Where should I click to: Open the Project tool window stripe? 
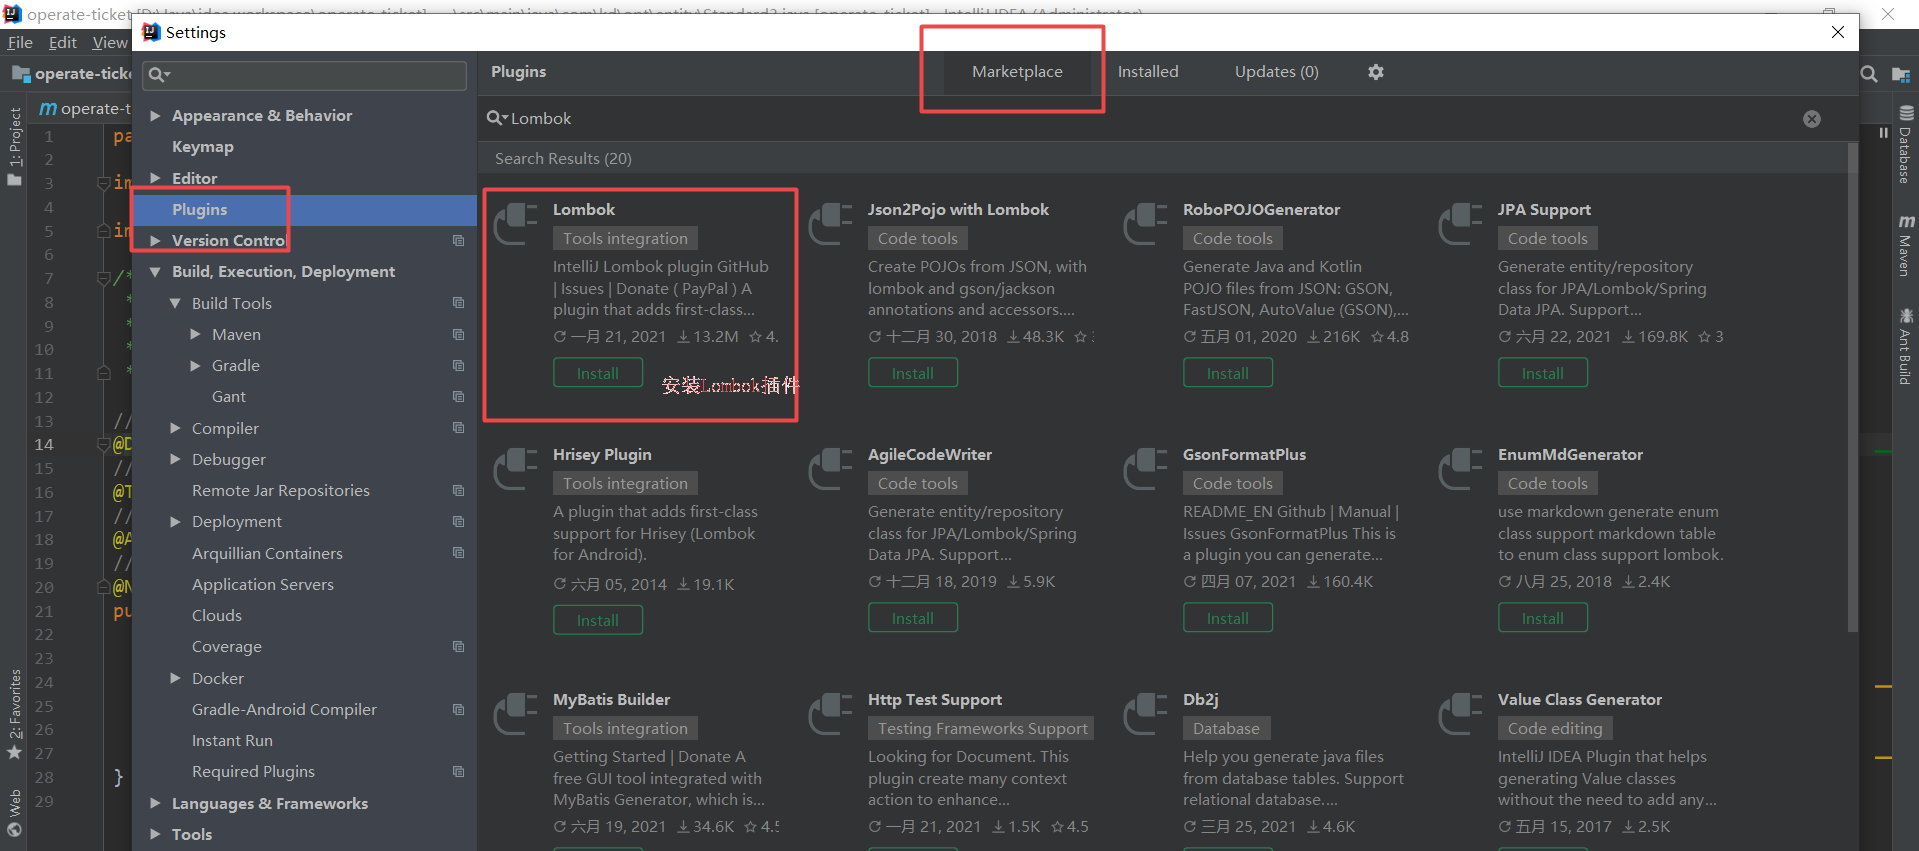click(x=14, y=147)
